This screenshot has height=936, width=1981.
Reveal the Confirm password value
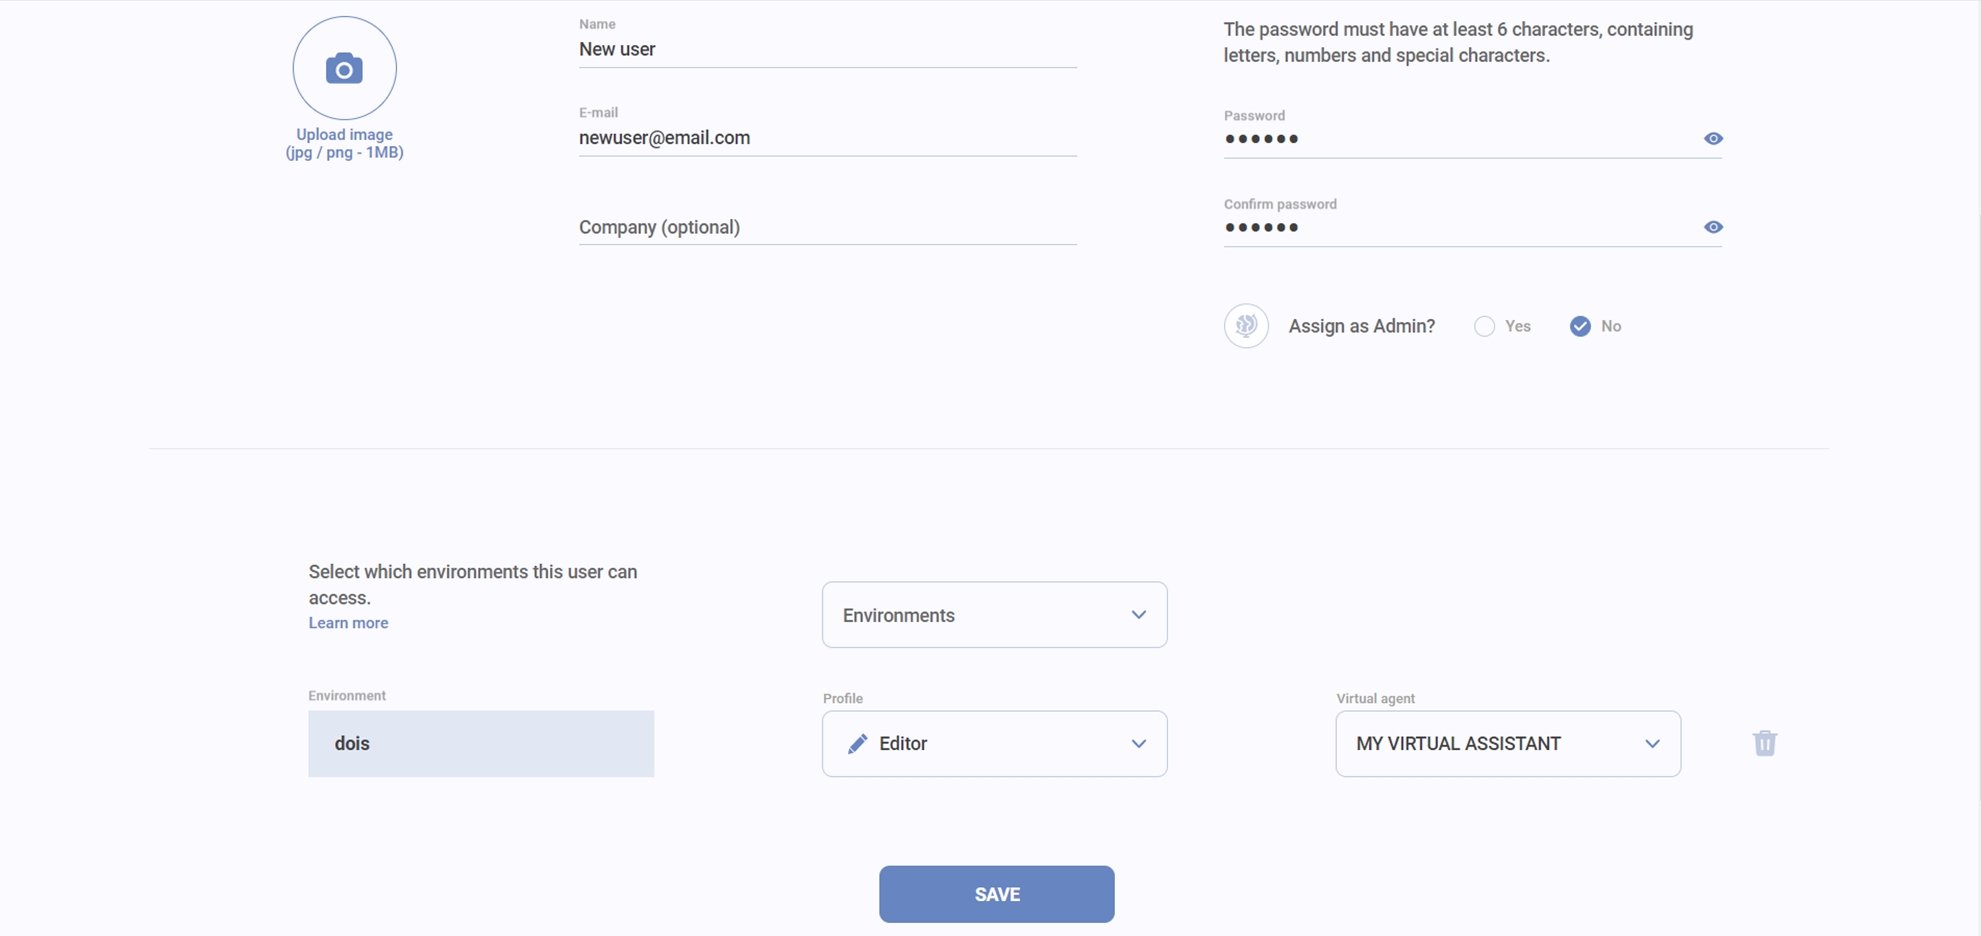pyautogui.click(x=1713, y=227)
